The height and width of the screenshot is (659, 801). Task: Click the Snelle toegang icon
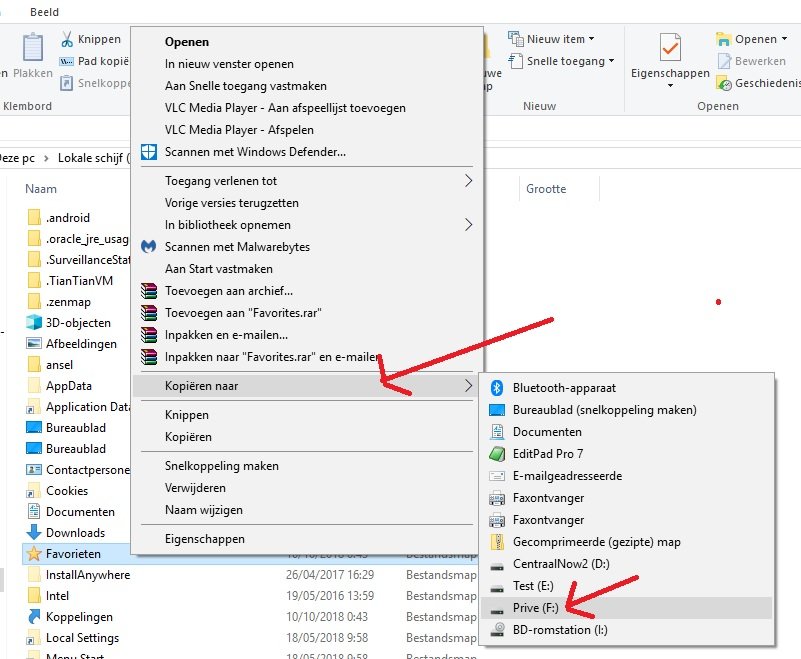point(516,61)
